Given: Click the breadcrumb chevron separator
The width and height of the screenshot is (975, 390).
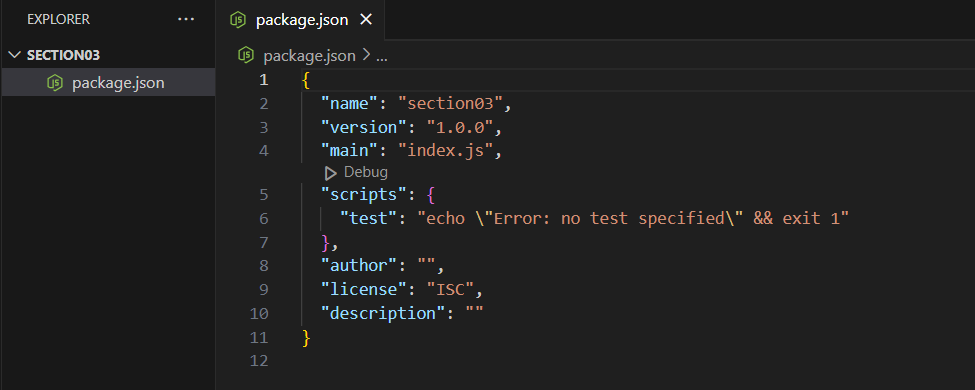Looking at the screenshot, I should click(x=366, y=56).
